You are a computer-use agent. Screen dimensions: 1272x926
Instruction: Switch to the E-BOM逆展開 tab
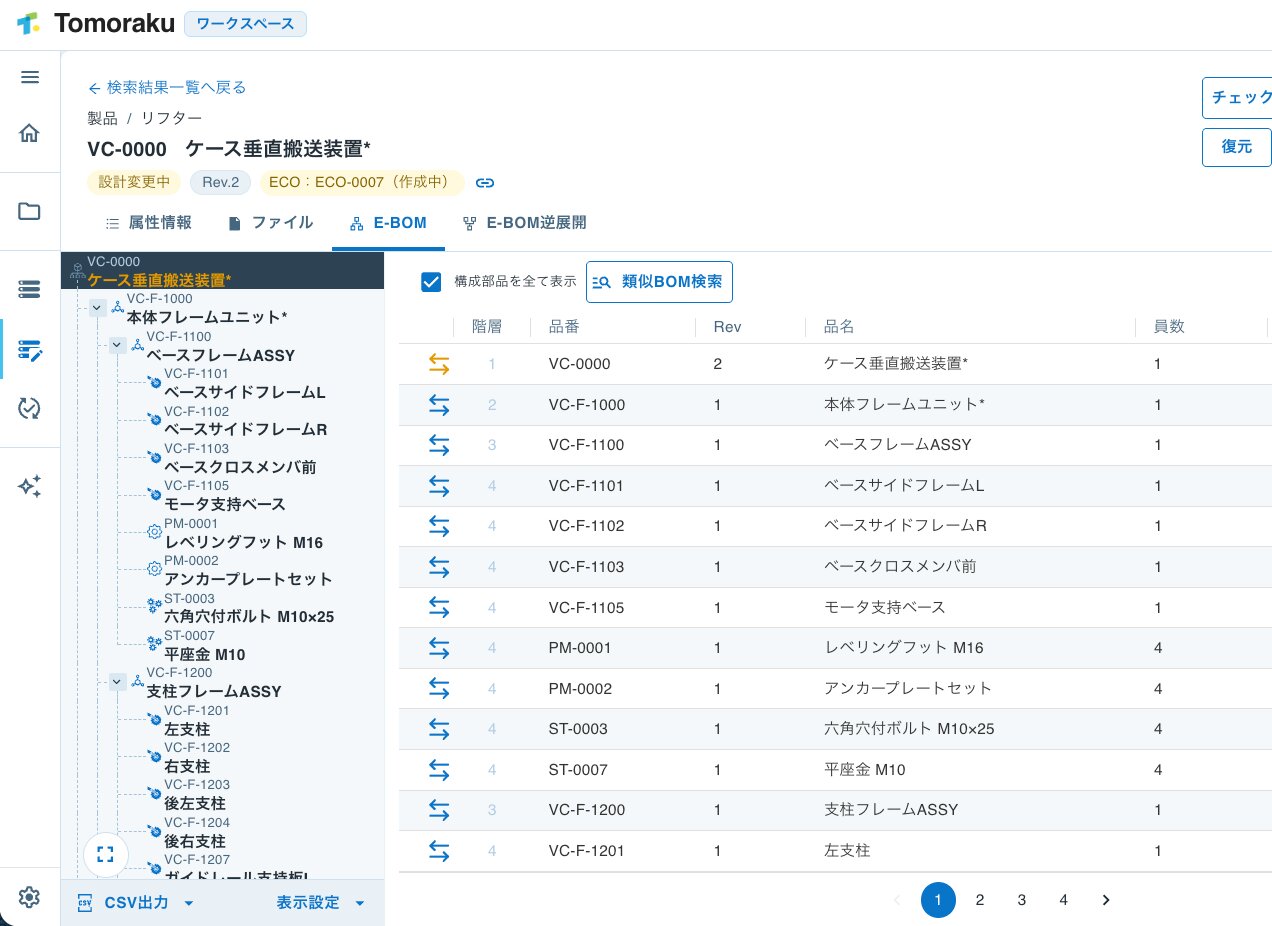524,223
